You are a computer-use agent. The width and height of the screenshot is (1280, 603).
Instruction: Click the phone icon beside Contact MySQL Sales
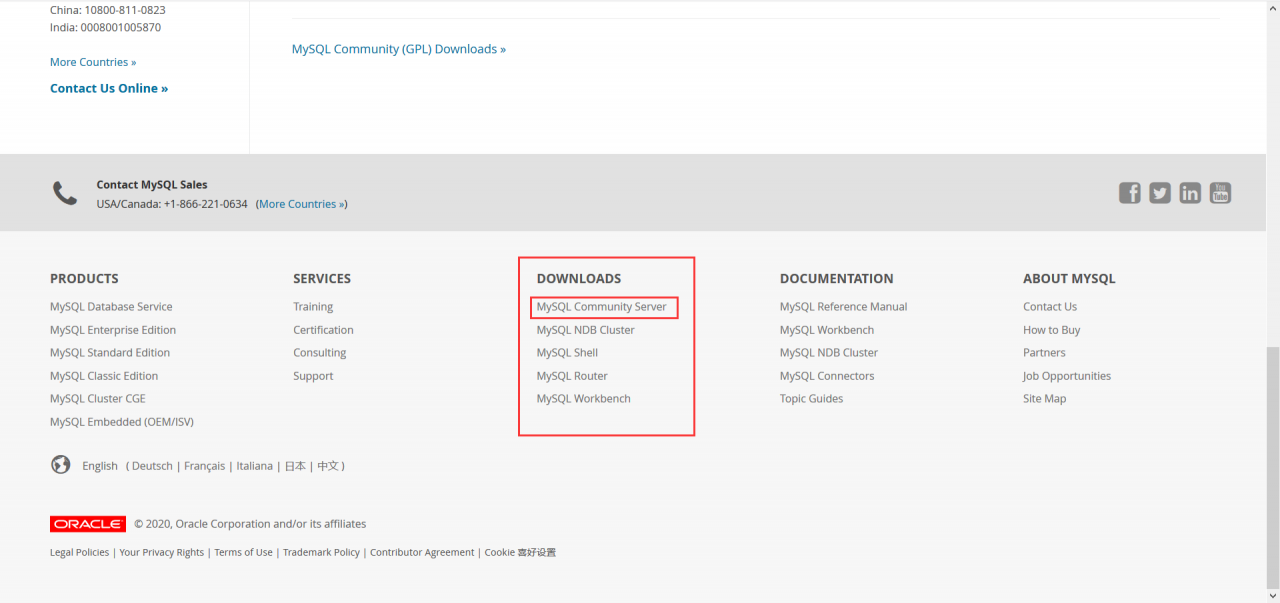pos(65,193)
